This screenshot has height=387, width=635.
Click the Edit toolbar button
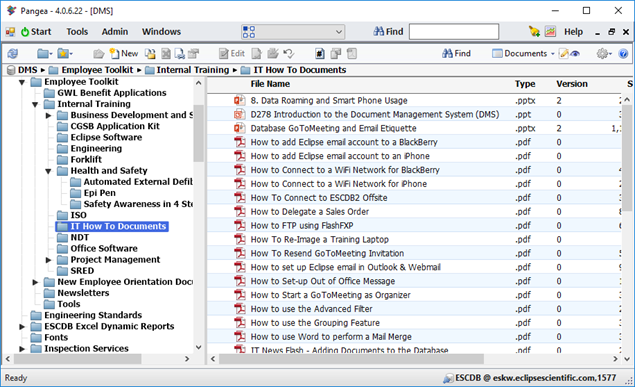pyautogui.click(x=232, y=53)
